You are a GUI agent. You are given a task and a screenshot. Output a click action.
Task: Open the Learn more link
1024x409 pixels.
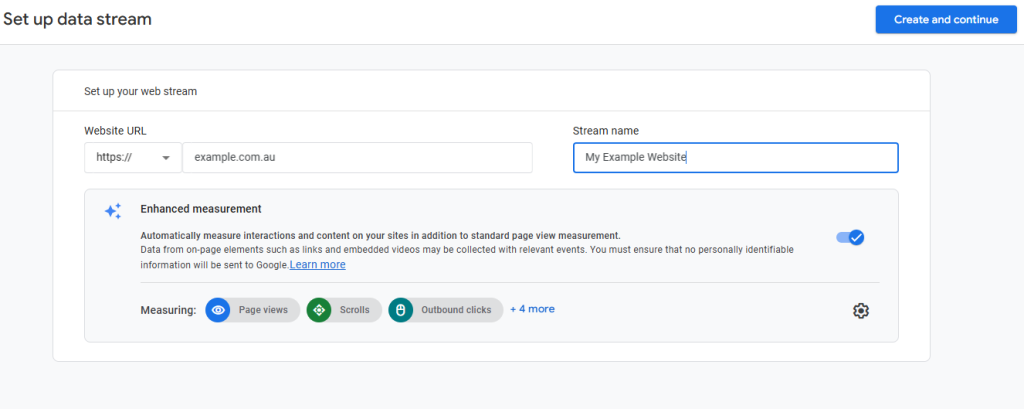(317, 265)
